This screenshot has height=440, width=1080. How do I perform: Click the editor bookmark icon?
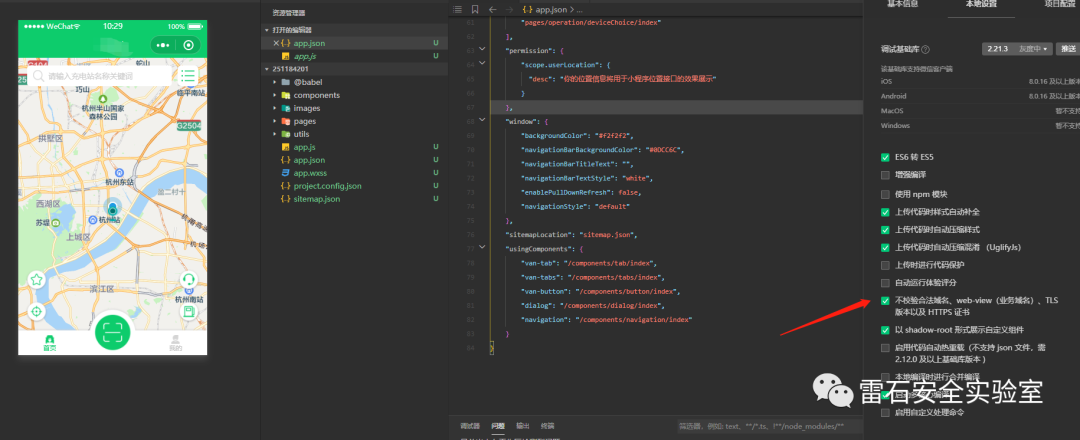click(475, 10)
